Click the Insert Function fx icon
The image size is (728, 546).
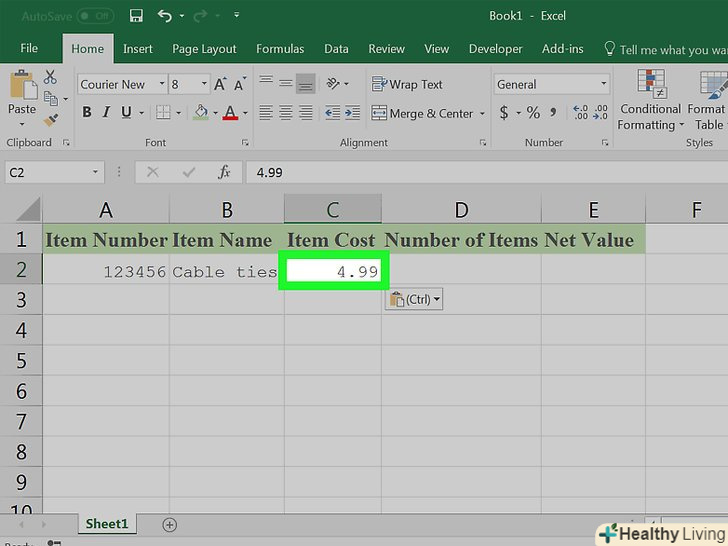click(x=225, y=172)
